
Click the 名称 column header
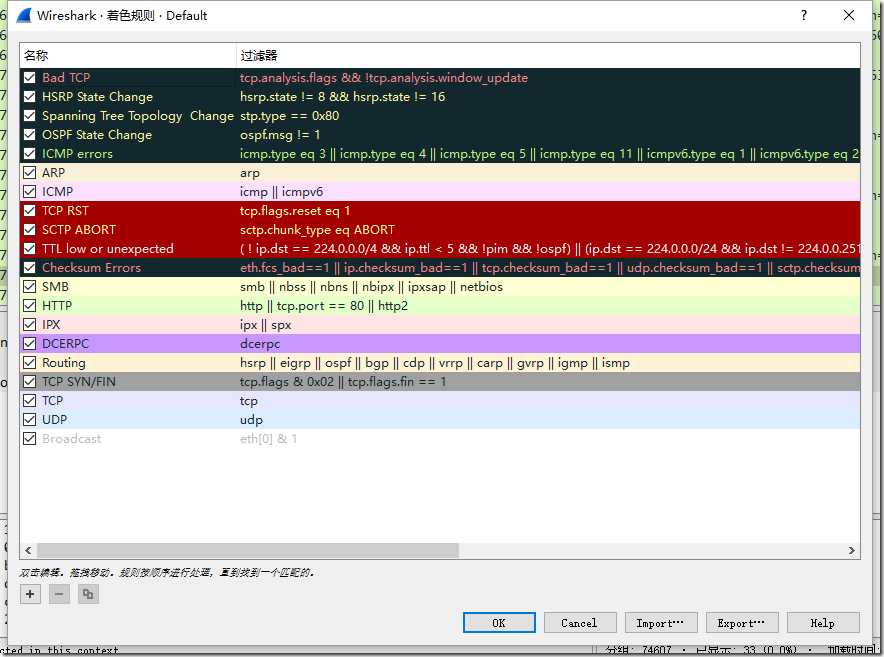128,55
